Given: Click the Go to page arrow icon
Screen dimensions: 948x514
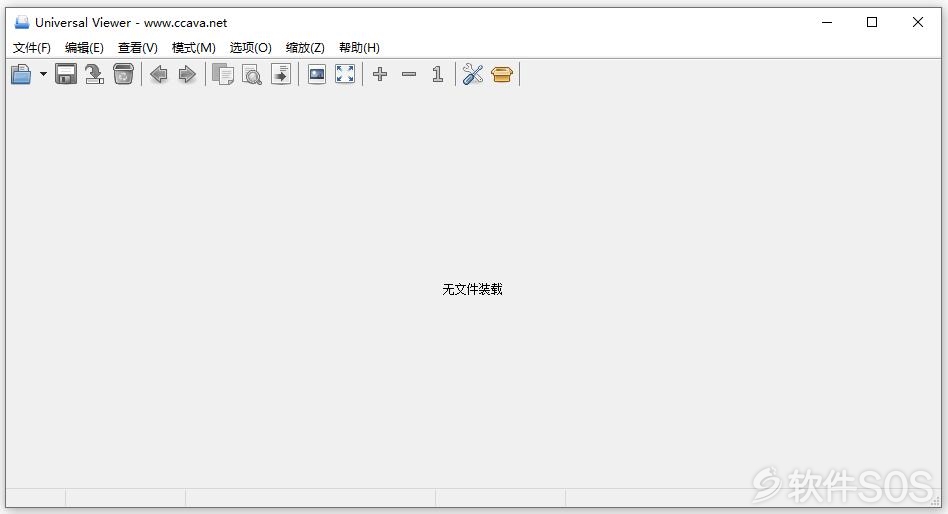Looking at the screenshot, I should click(281, 74).
